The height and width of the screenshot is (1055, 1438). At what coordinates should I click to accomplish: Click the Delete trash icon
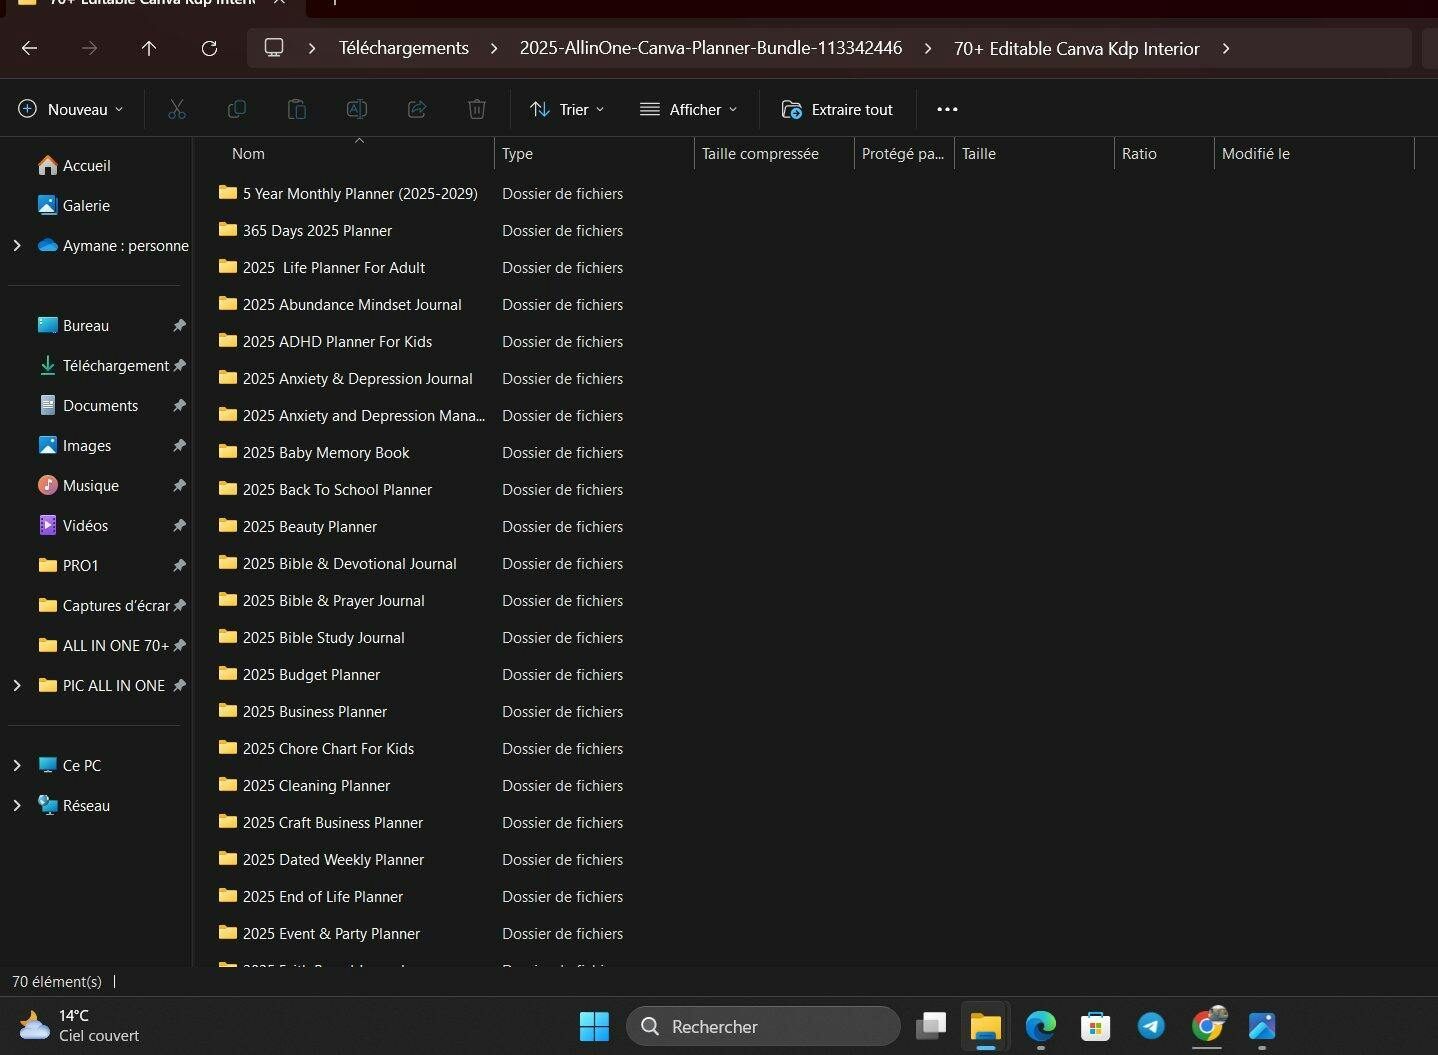(477, 109)
